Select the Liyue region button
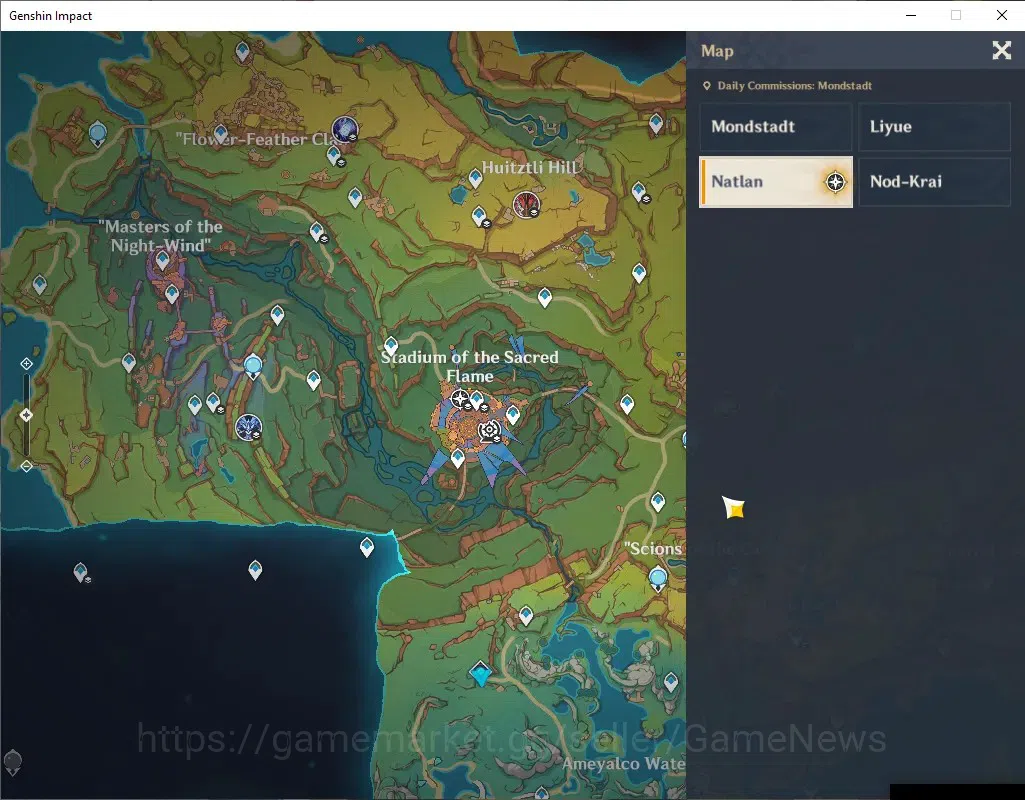This screenshot has height=800, width=1025. (x=934, y=127)
